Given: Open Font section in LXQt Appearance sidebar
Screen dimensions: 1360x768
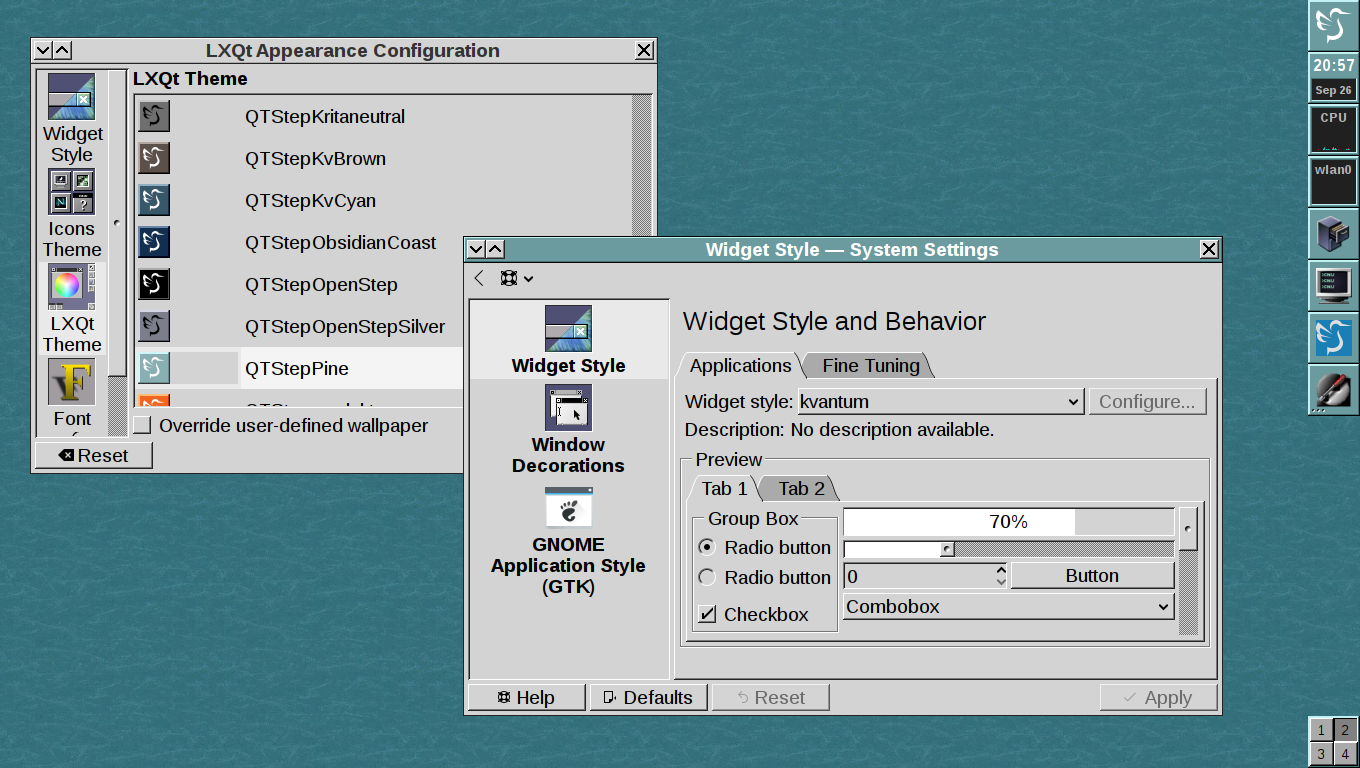Looking at the screenshot, I should 72,395.
